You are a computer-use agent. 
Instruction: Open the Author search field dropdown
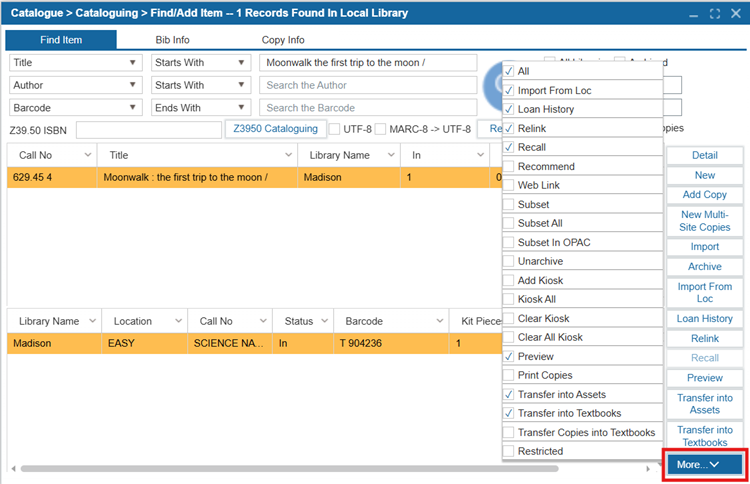(76, 85)
